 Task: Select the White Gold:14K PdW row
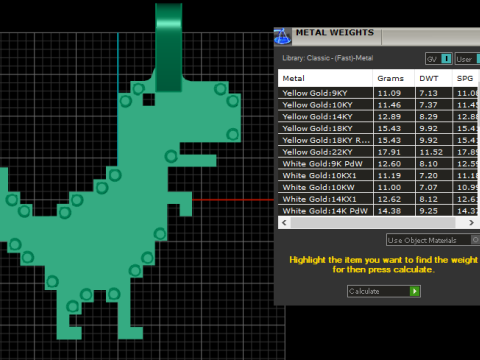pyautogui.click(x=379, y=211)
